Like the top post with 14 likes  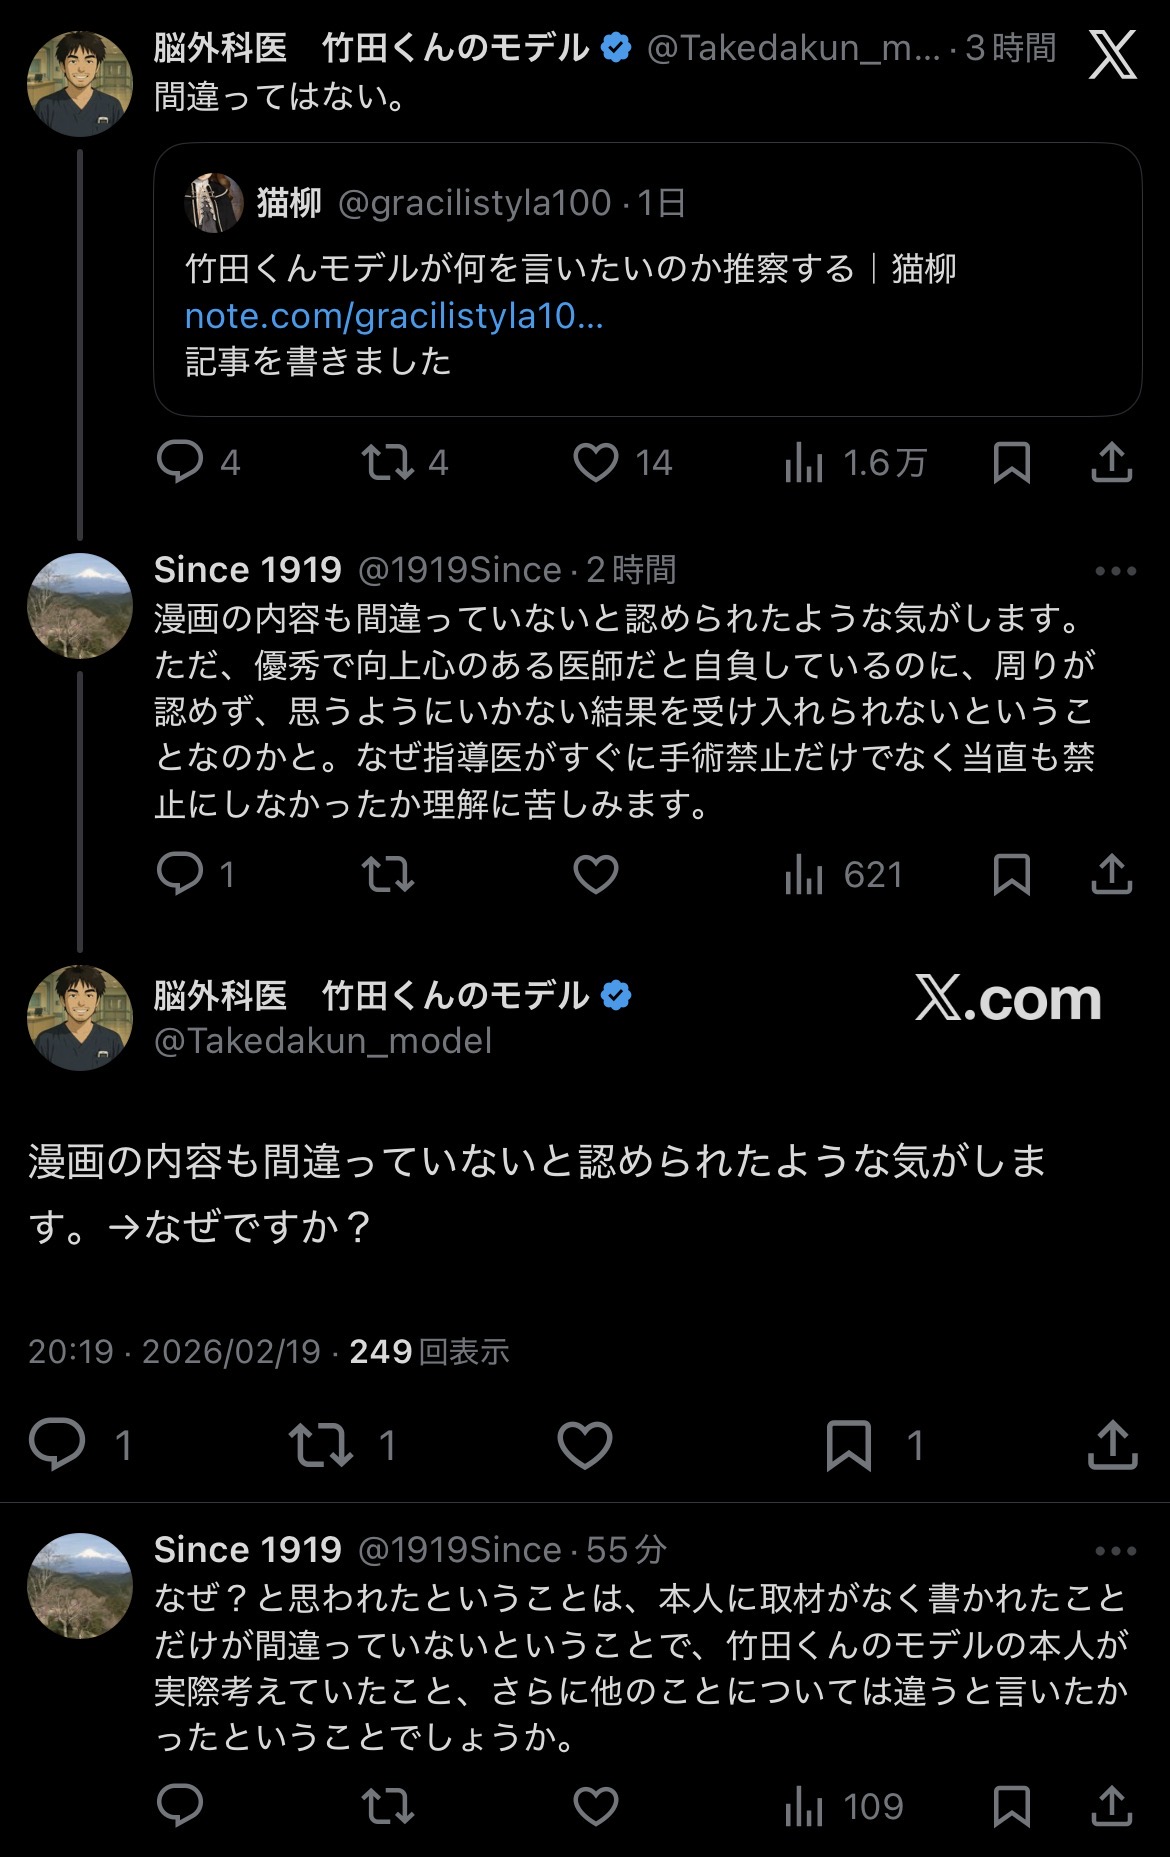[595, 462]
